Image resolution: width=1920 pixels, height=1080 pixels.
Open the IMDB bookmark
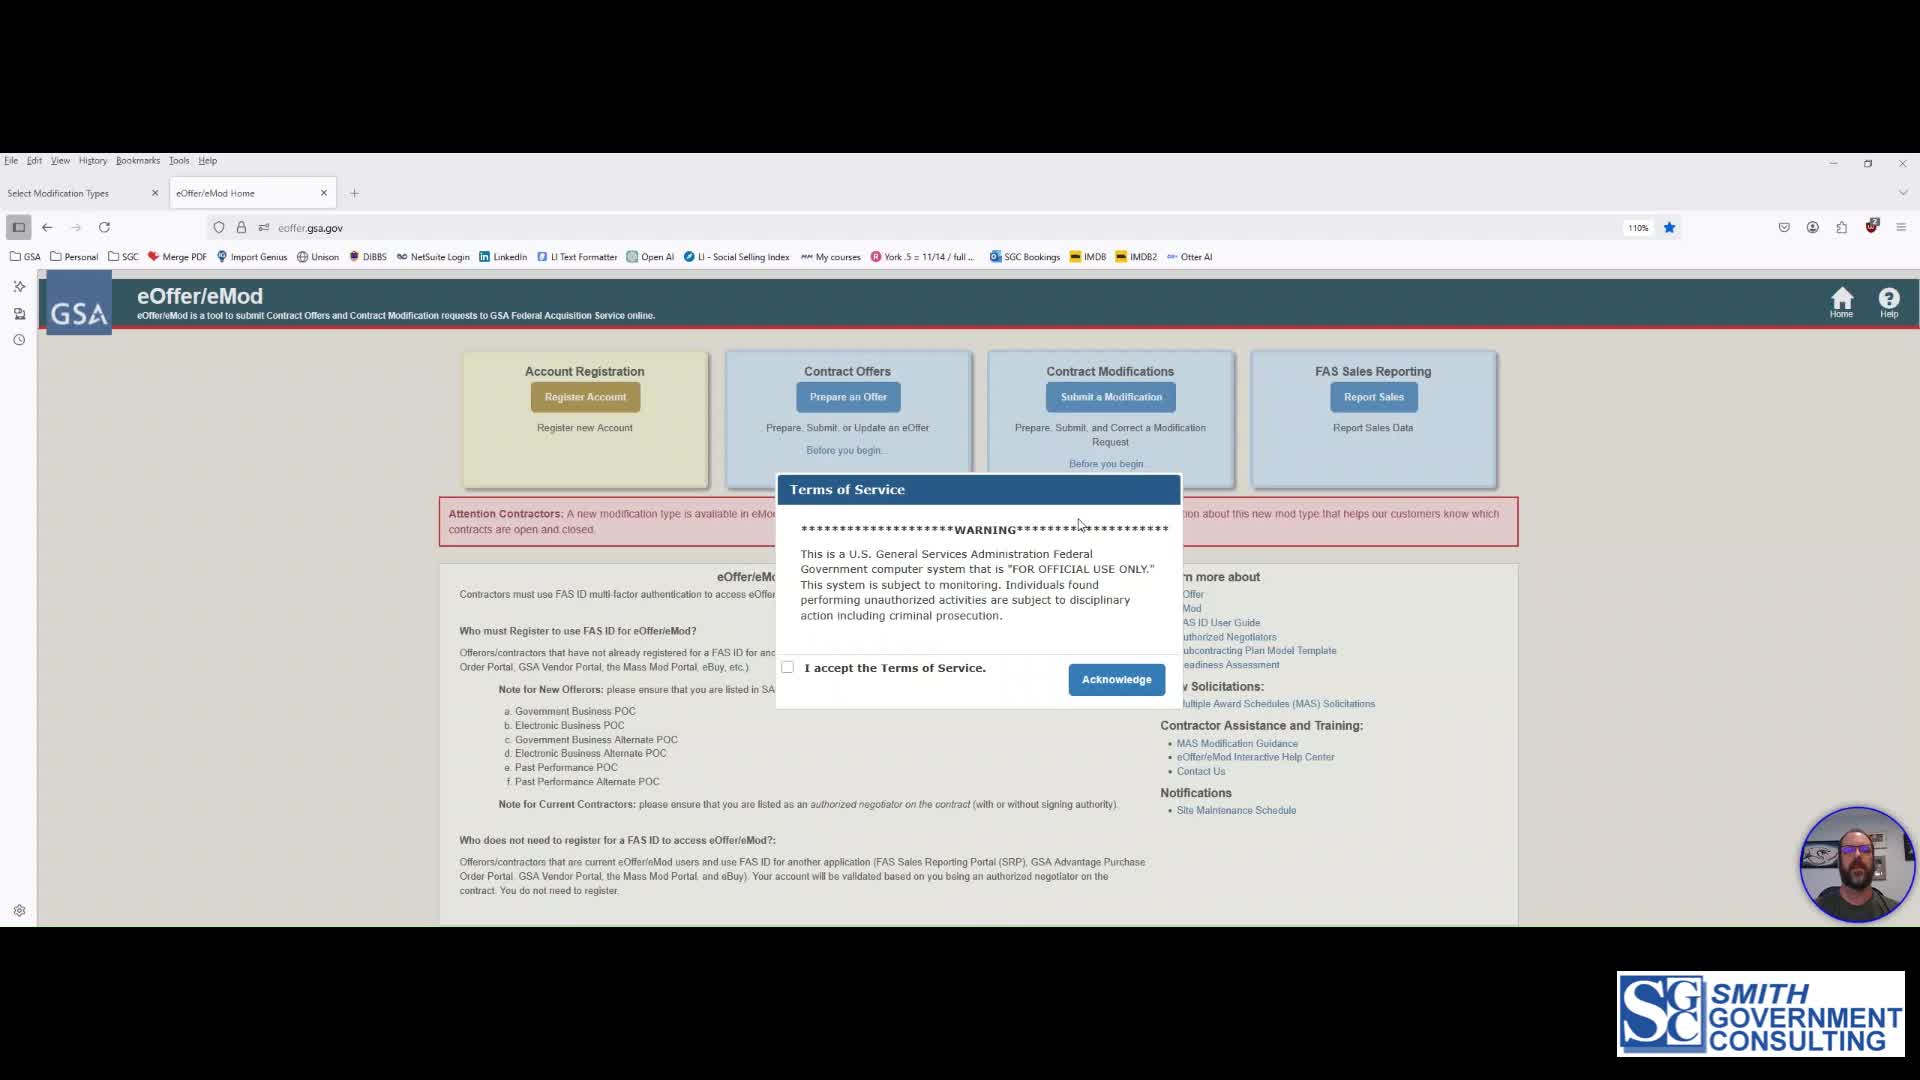pos(1088,257)
